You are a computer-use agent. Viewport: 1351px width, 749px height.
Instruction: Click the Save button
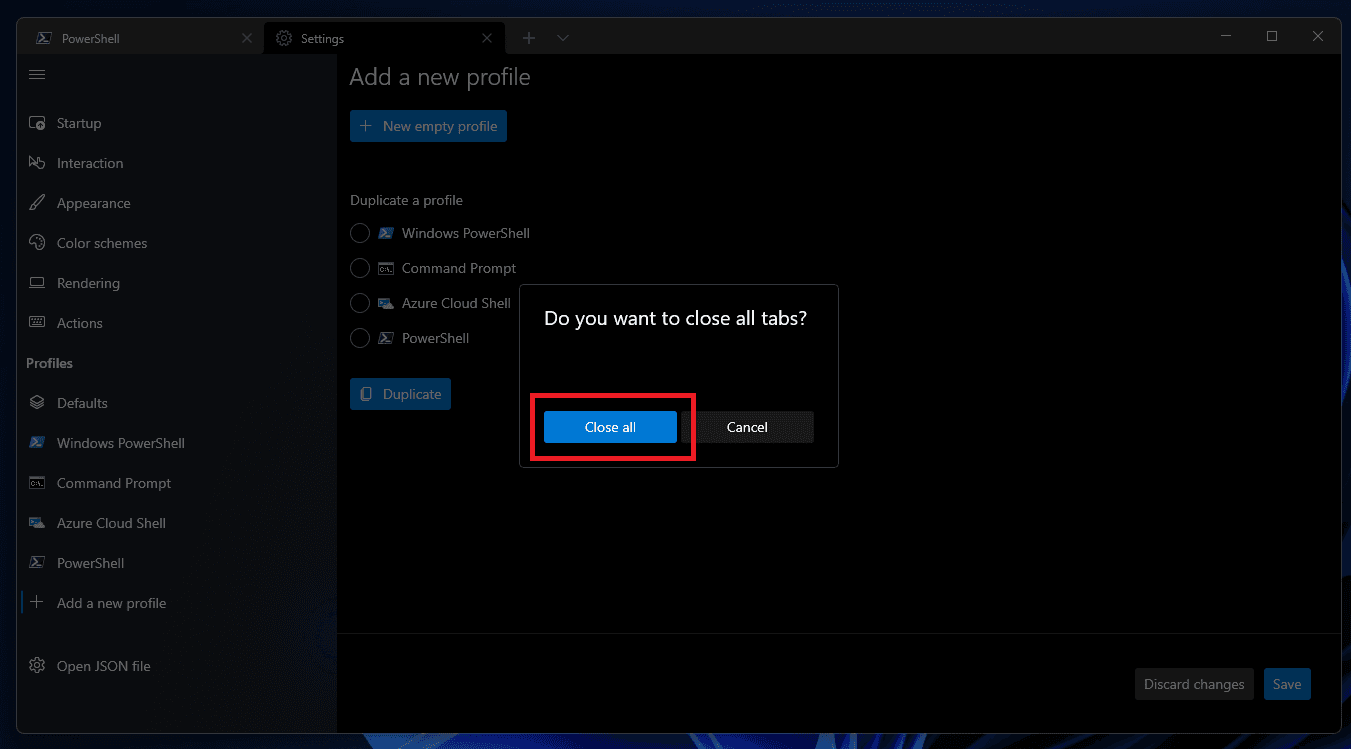coord(1287,684)
